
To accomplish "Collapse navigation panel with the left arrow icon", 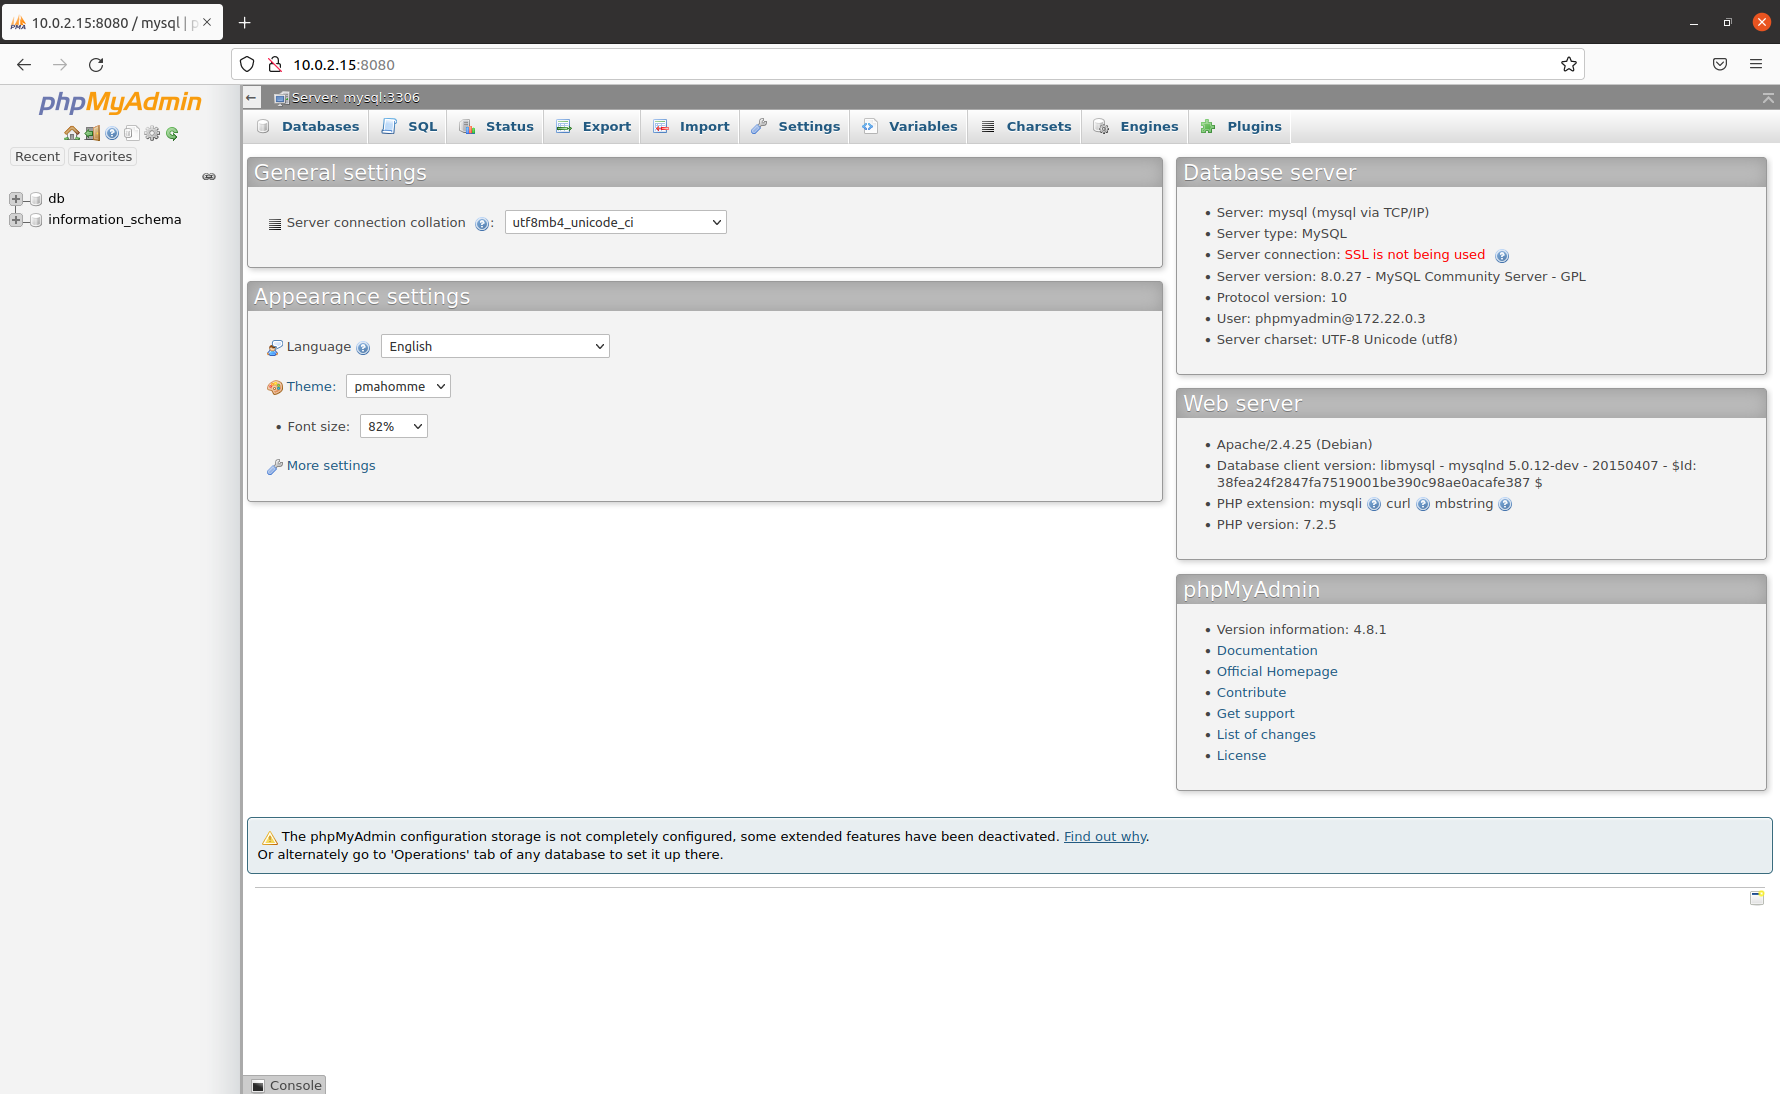I will pyautogui.click(x=252, y=97).
